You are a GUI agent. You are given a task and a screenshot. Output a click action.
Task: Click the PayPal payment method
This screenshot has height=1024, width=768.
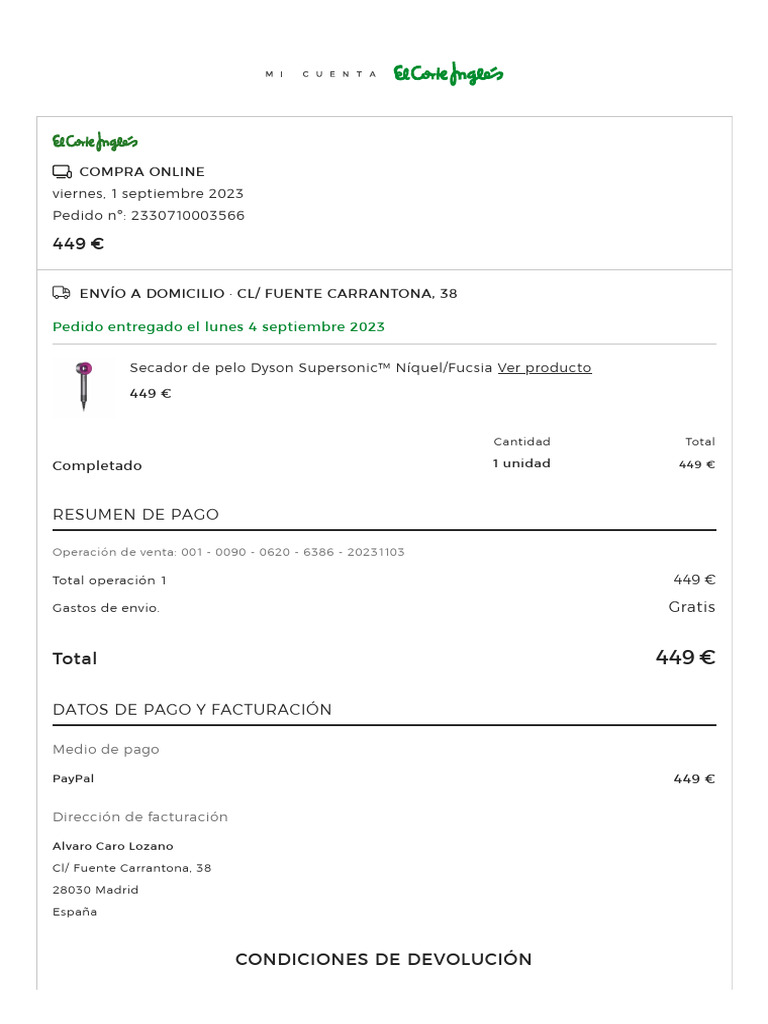(73, 778)
